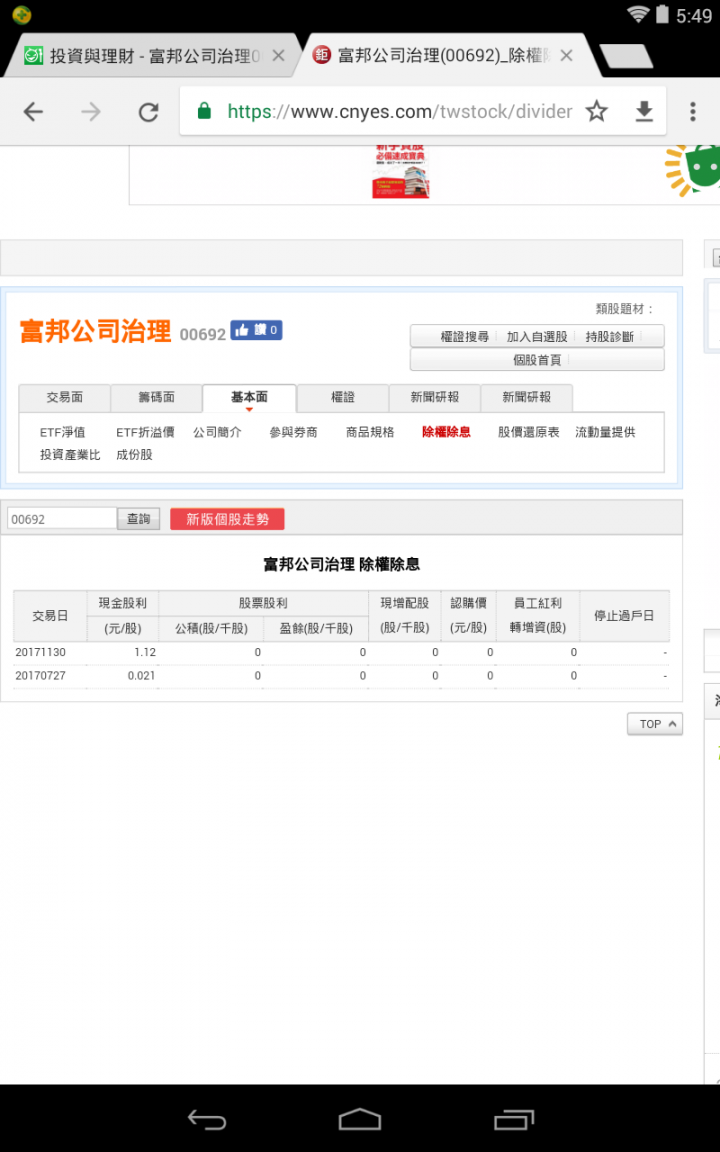
Task: Click the 現金股利 column header
Action: click(x=123, y=603)
